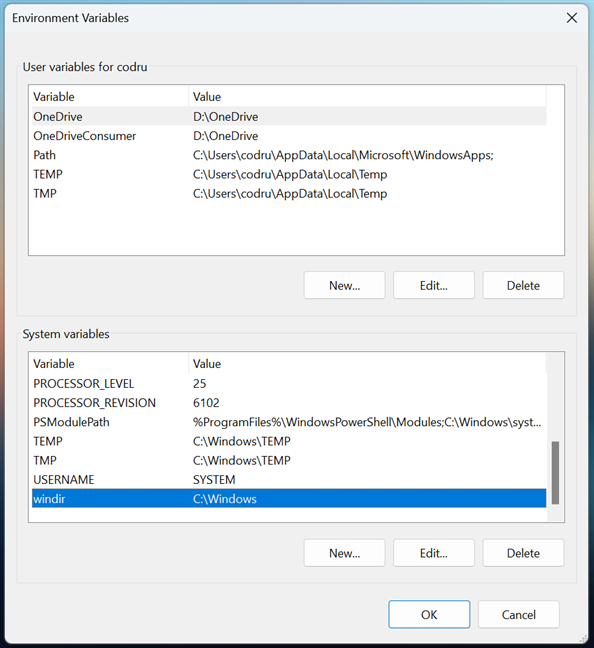Select the PROCESSOR_REVISION system variable
The width and height of the screenshot is (594, 648).
point(289,403)
